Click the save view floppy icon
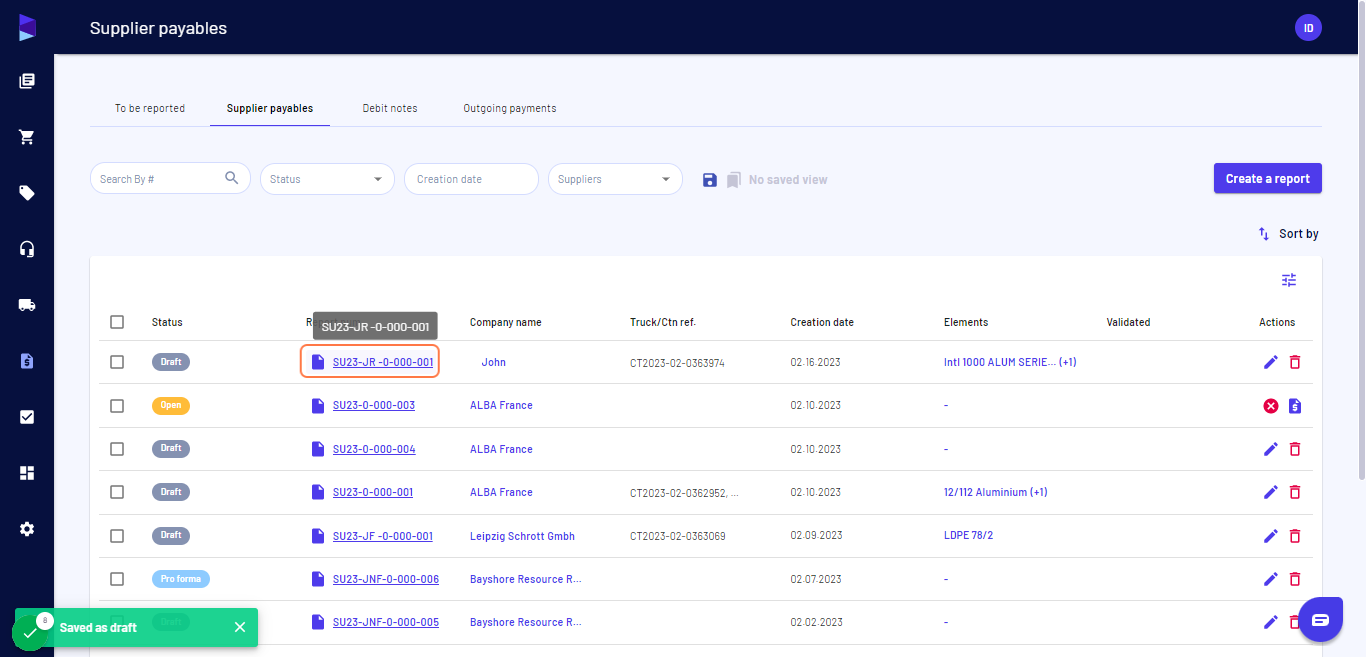This screenshot has width=1366, height=657. (710, 180)
